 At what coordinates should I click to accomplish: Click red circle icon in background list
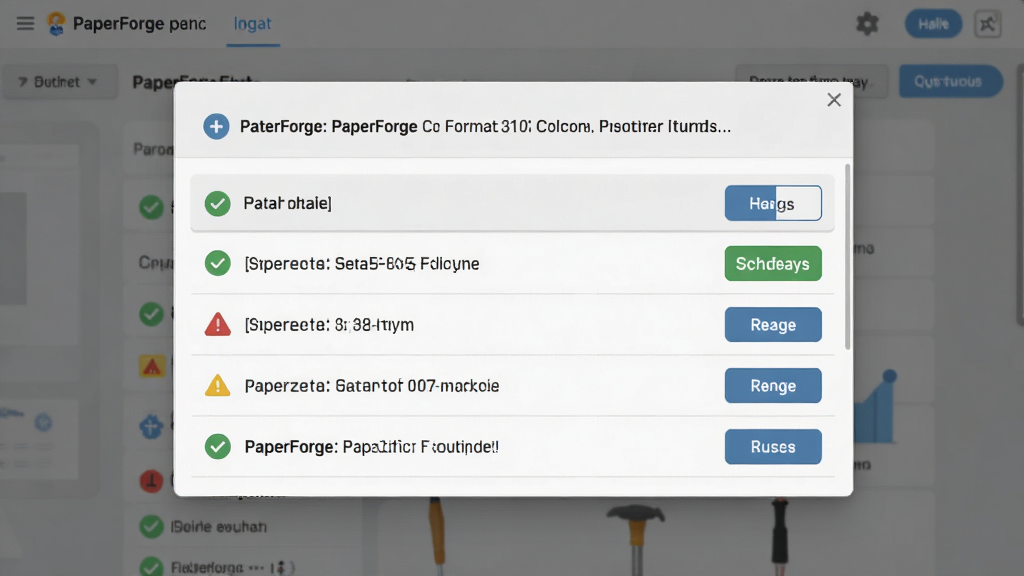pyautogui.click(x=152, y=481)
